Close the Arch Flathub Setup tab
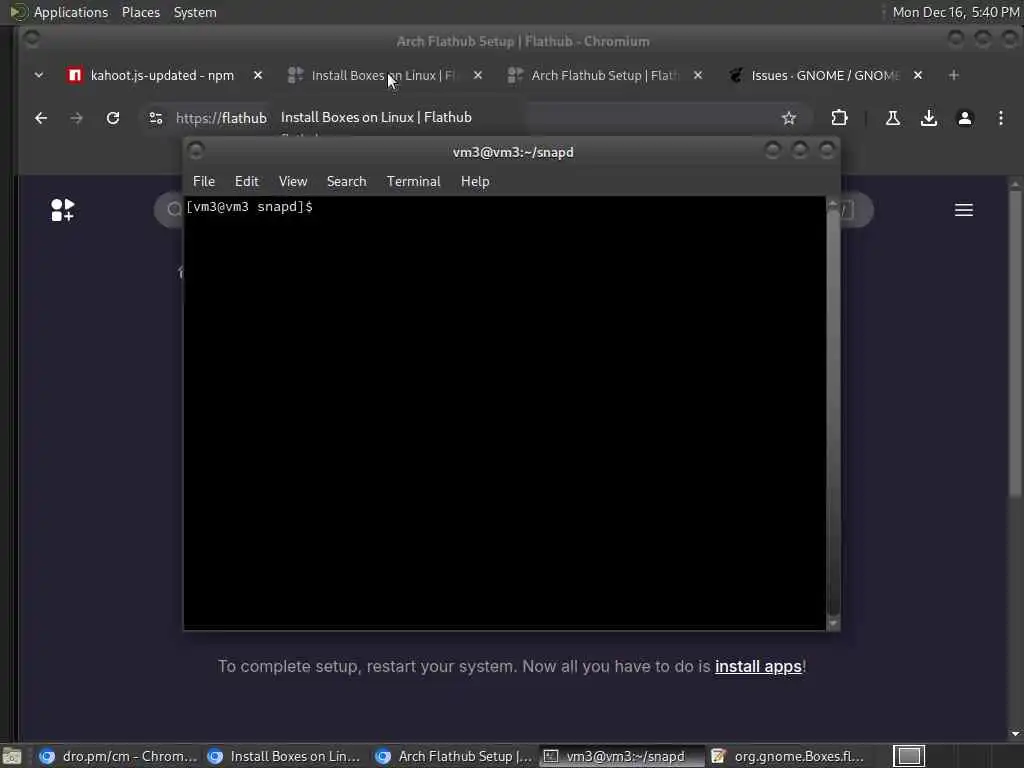 pos(698,75)
